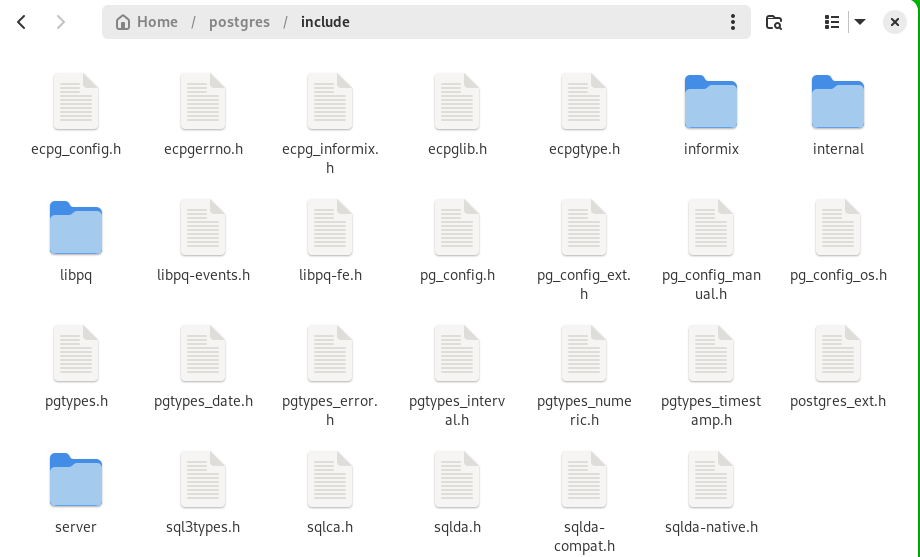Click the current include breadcrumb
The height and width of the screenshot is (557, 920).
325,22
